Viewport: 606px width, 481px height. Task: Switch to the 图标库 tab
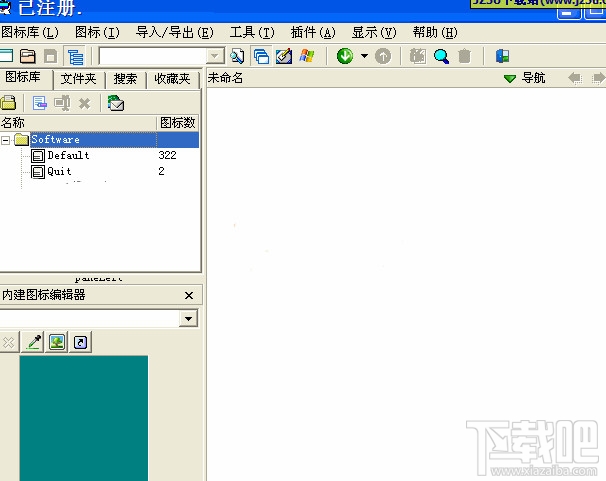[x=24, y=78]
